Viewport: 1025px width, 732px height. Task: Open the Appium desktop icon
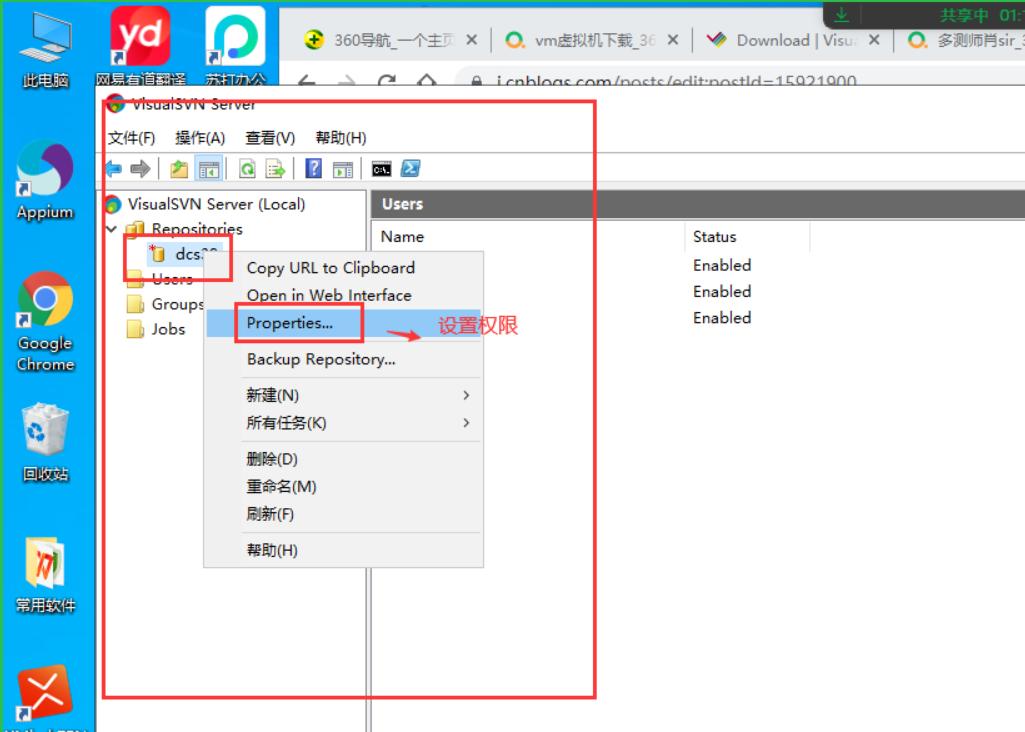pos(45,180)
